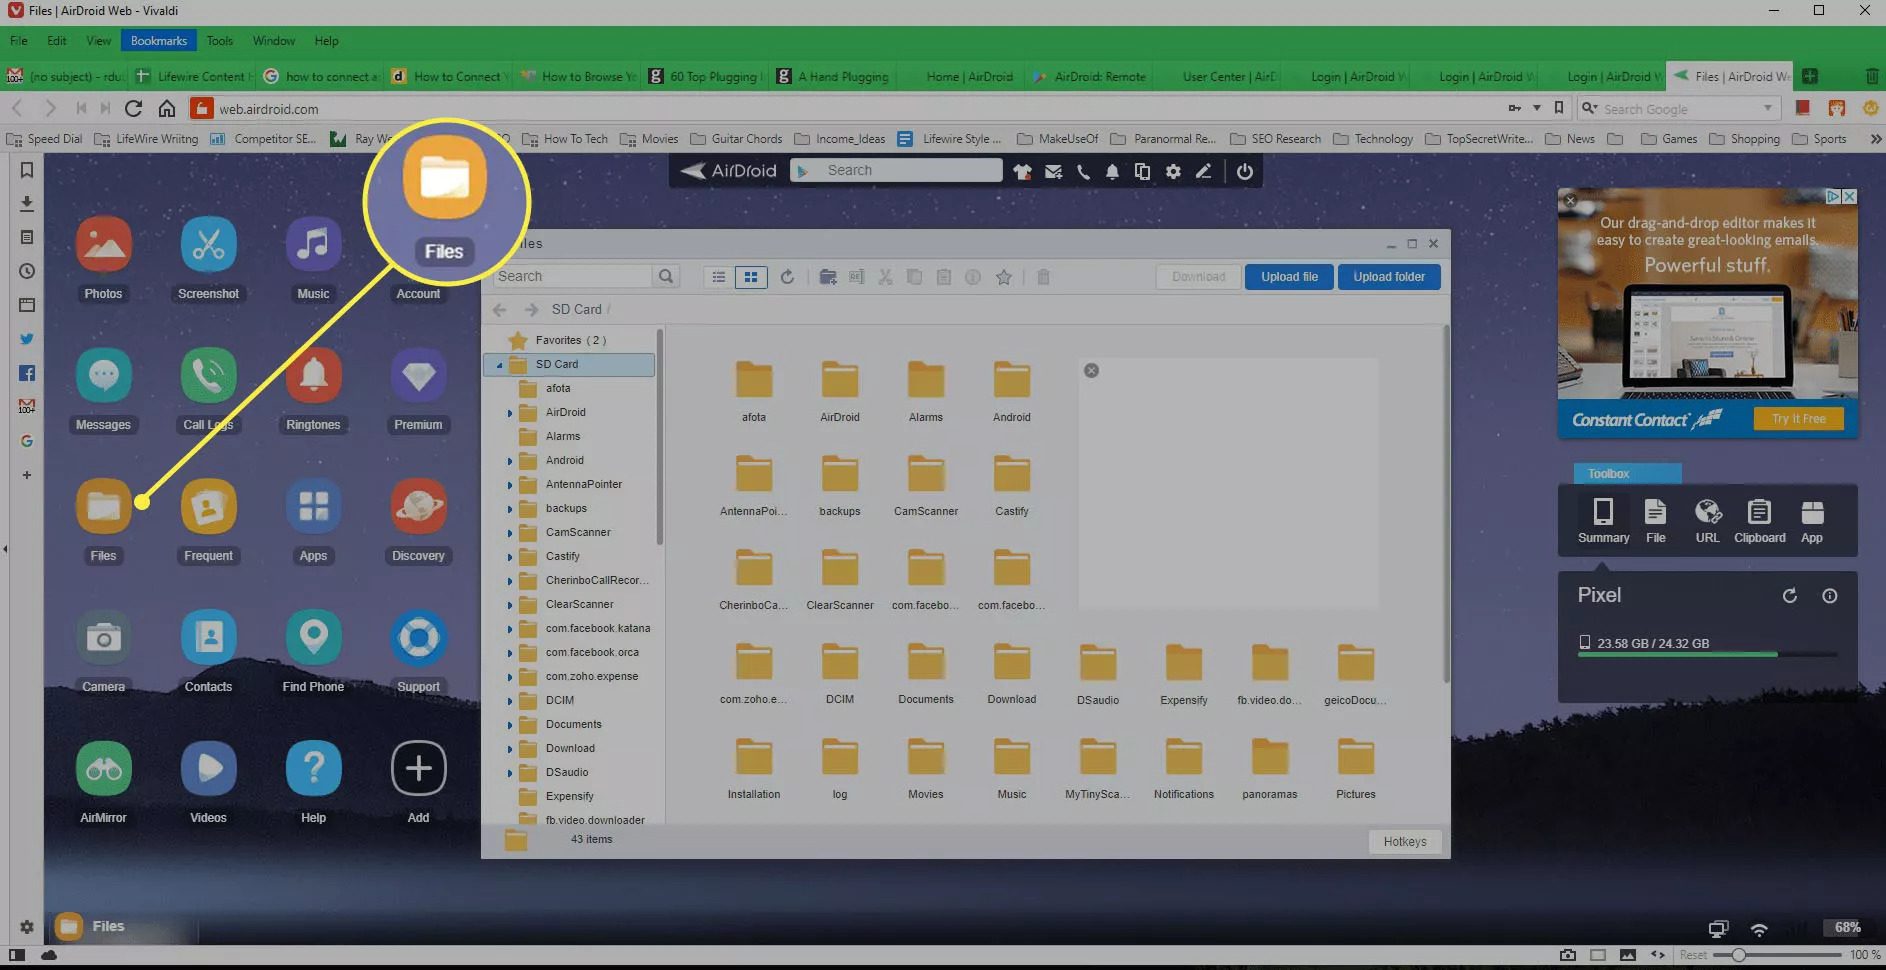
Task: Select Favorites (2) in the tree
Action: point(570,340)
